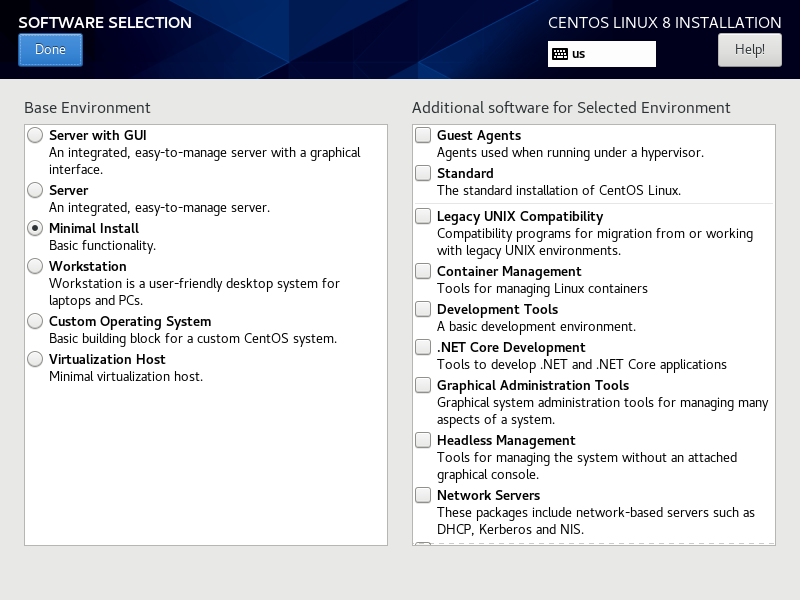
Task: Click the 'Workstation' label text
Action: 88,266
